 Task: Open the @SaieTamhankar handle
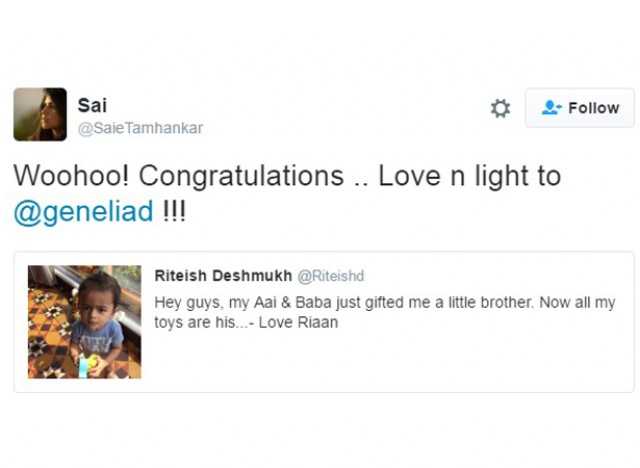pos(140,129)
